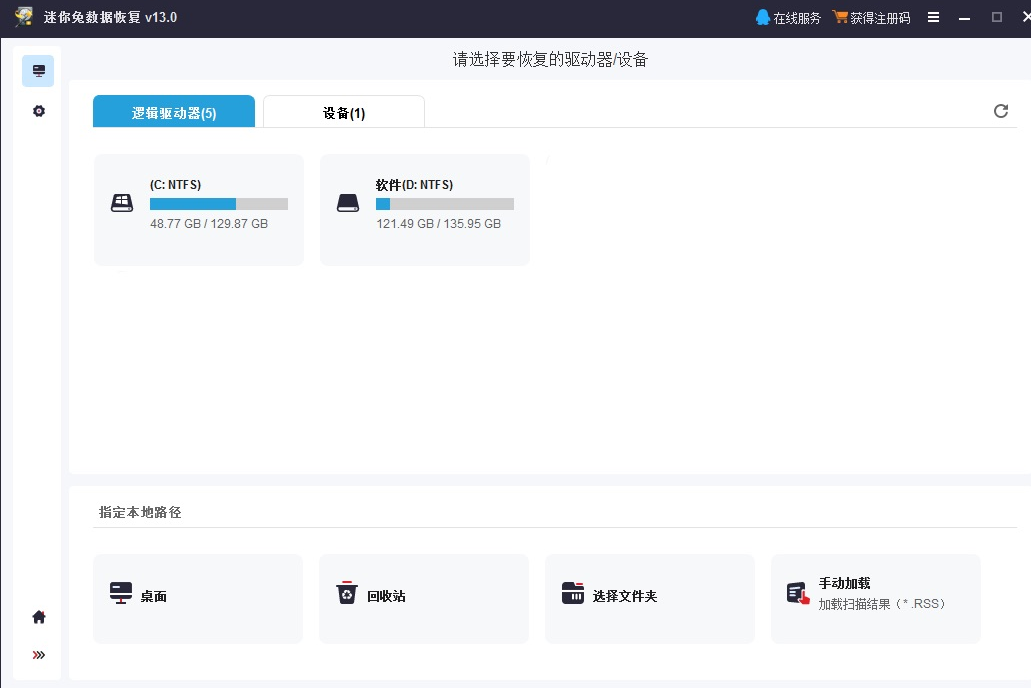Screen dimensions: 1031x688
Task: Open the hamburger menu in title bar
Action: [x=933, y=18]
